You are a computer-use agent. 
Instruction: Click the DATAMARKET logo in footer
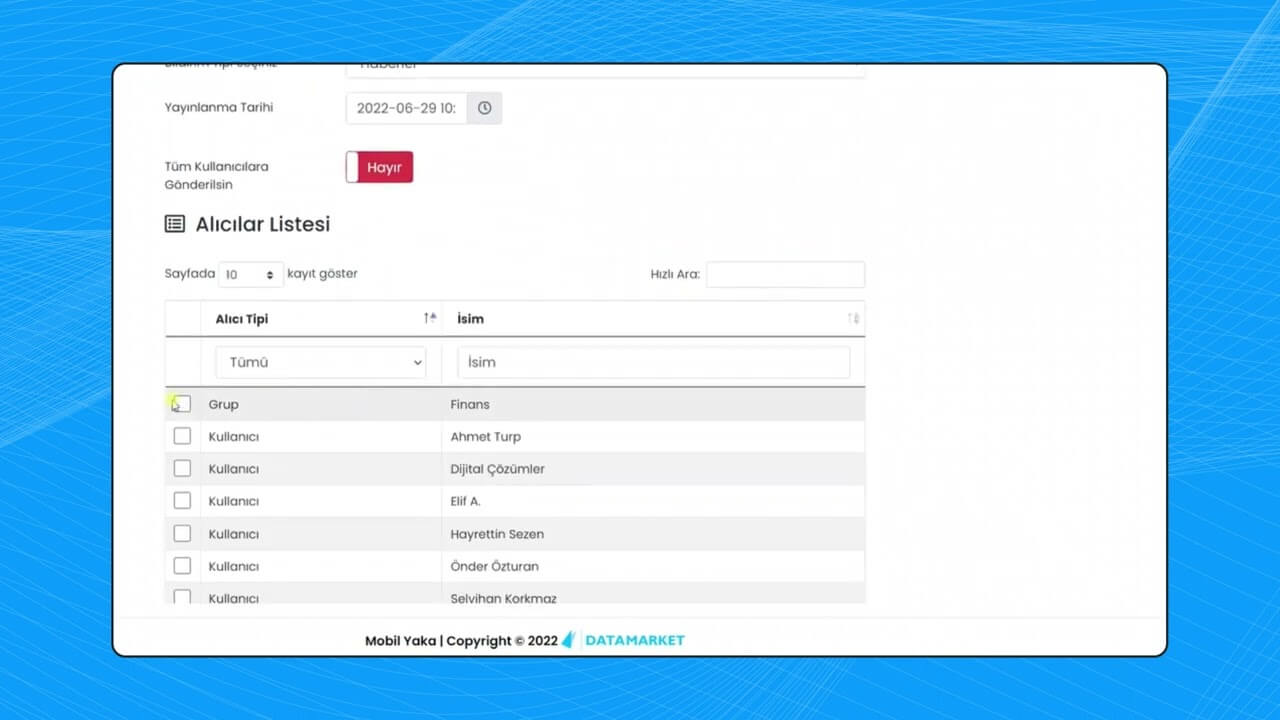[624, 640]
